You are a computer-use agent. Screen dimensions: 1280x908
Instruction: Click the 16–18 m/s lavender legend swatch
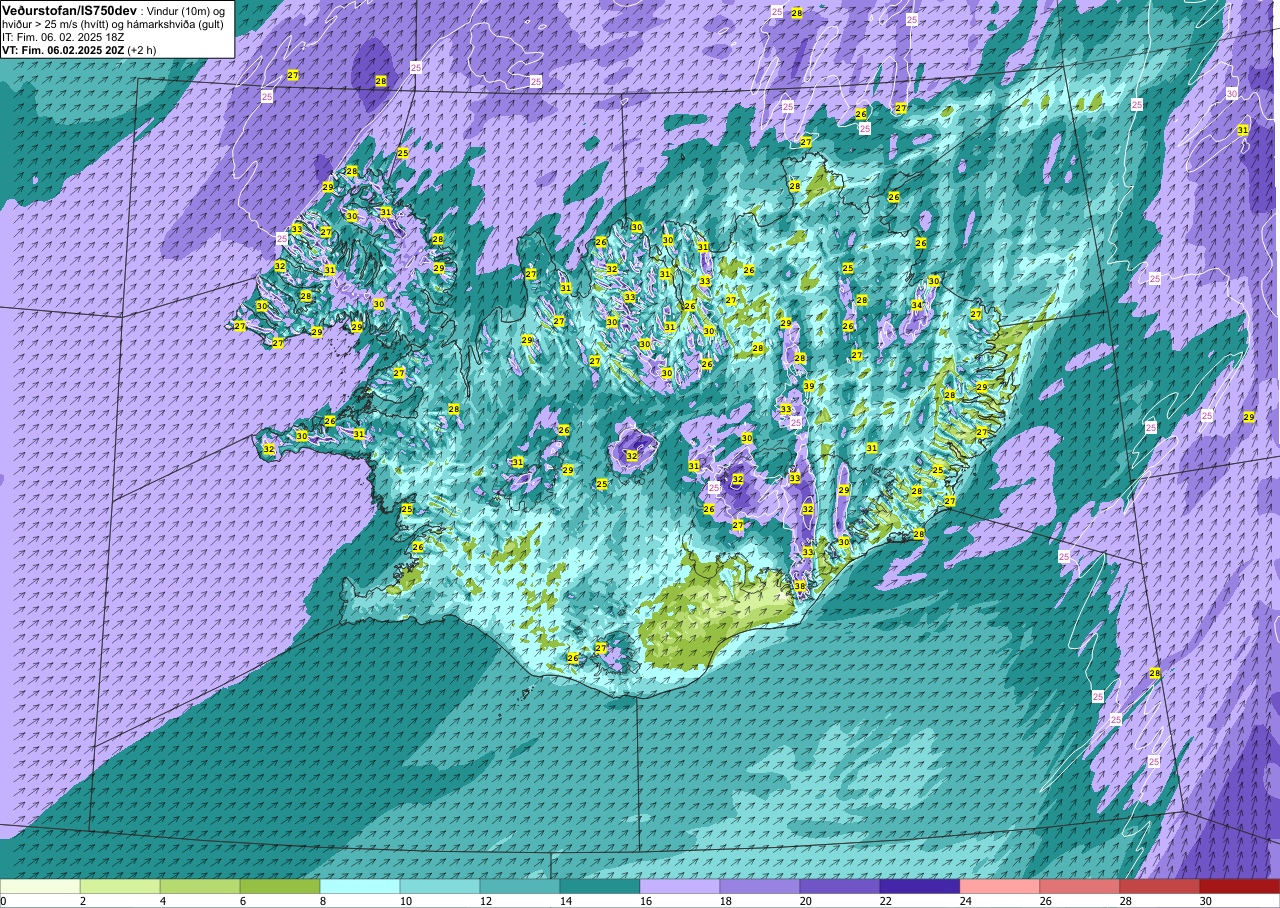(x=680, y=886)
